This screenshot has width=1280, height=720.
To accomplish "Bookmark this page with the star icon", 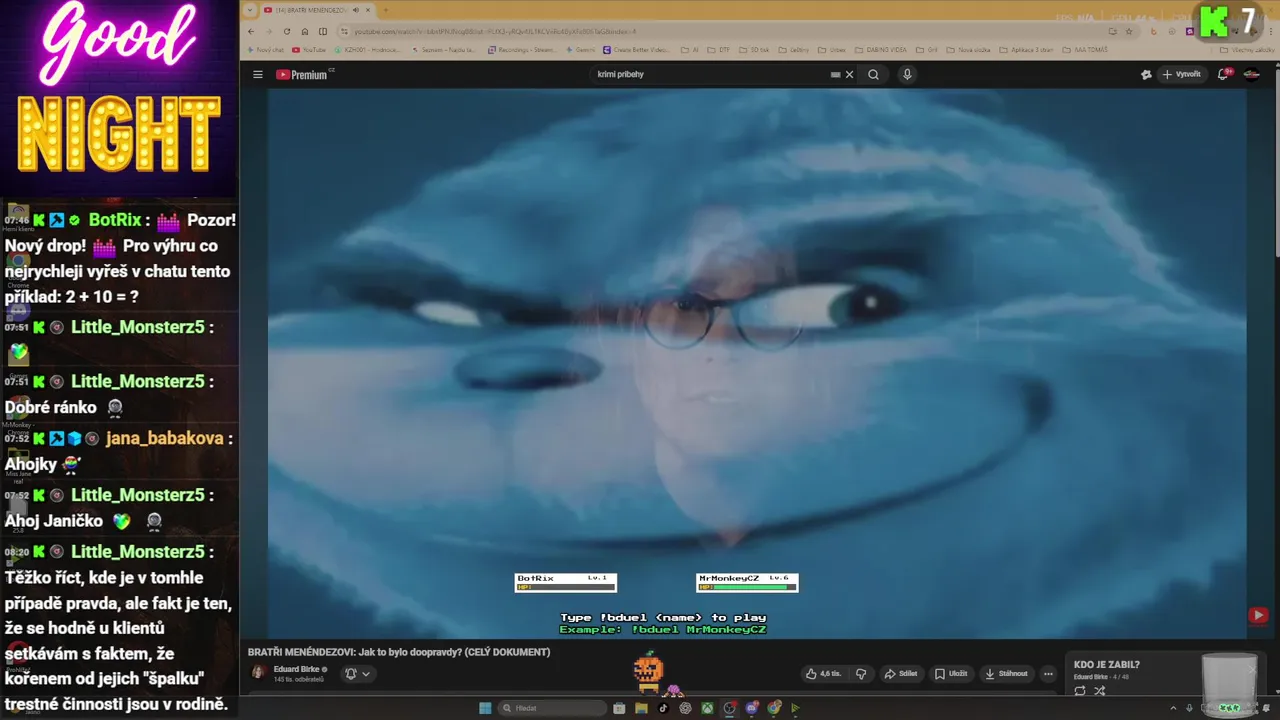I will 1129,31.
